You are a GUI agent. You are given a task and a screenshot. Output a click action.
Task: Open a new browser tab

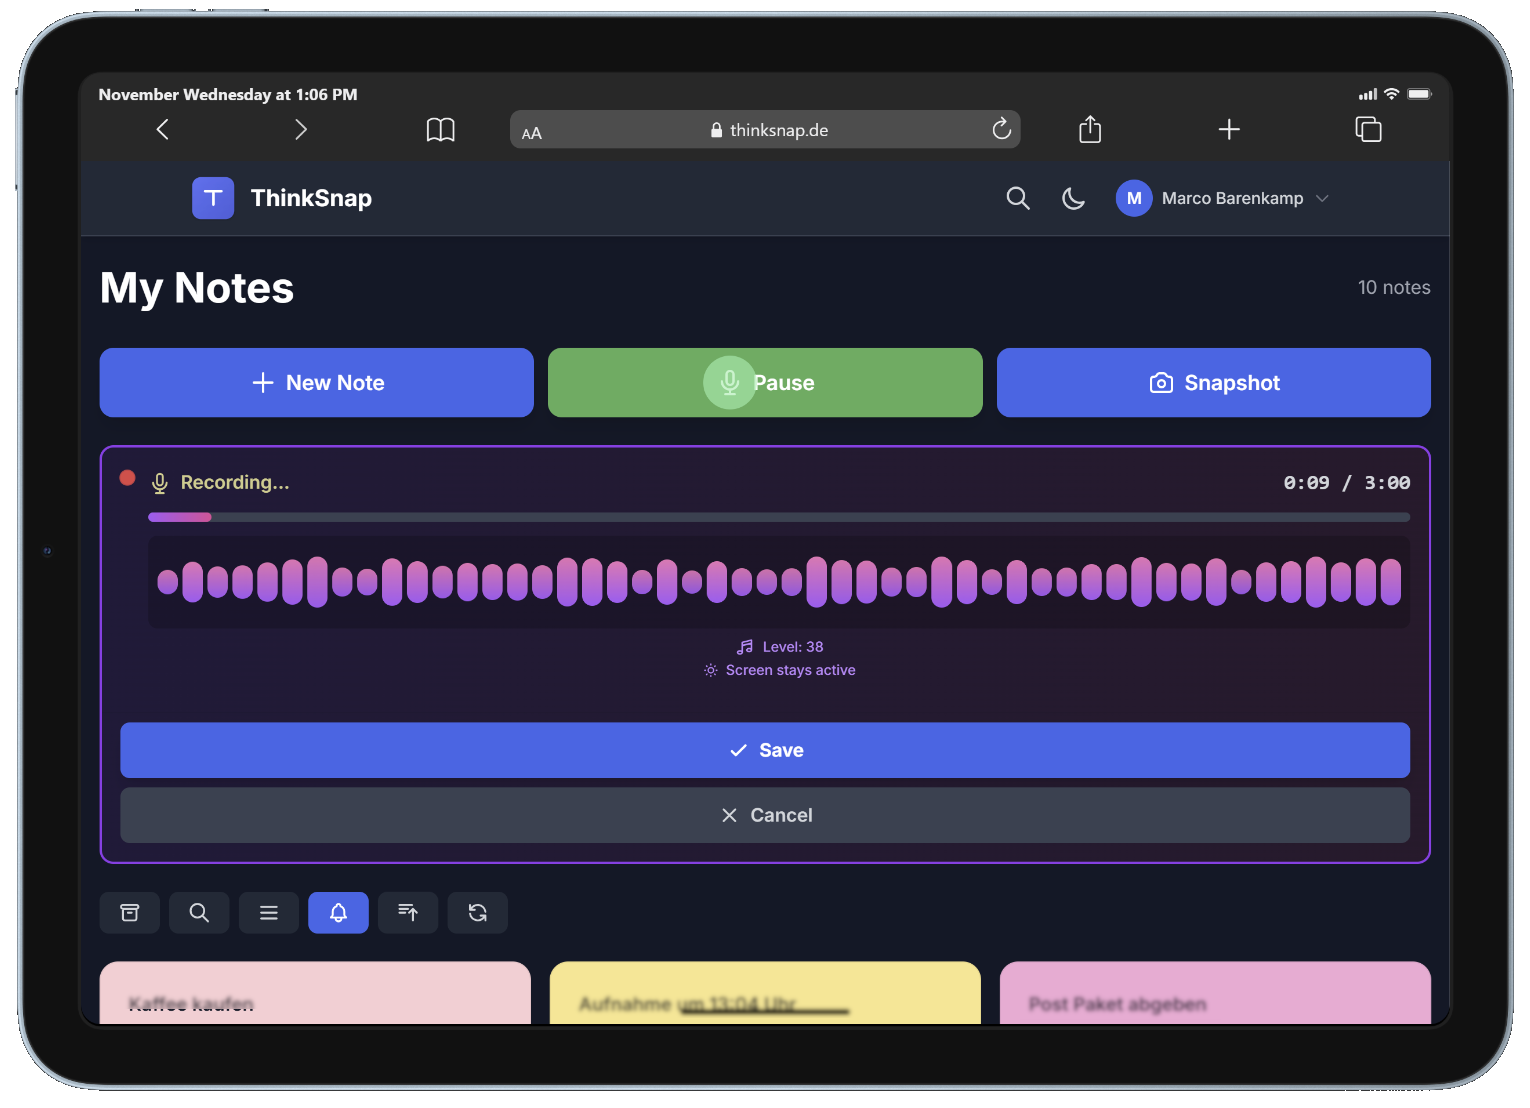[1228, 129]
